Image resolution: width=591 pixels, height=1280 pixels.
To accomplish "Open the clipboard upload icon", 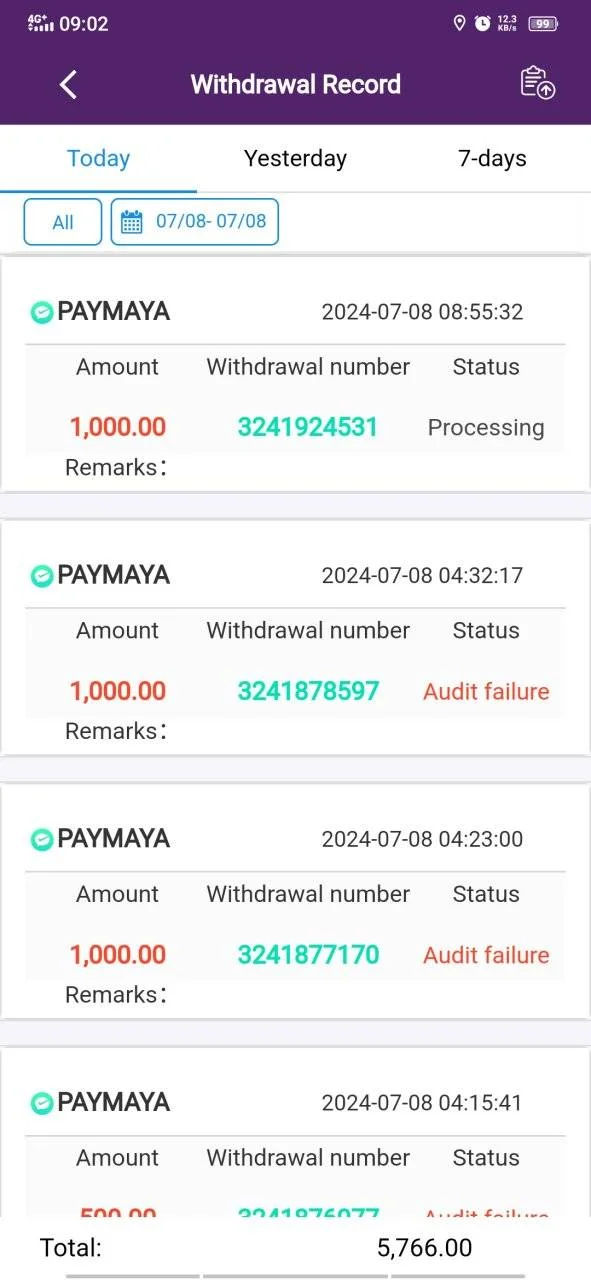I will pos(538,83).
